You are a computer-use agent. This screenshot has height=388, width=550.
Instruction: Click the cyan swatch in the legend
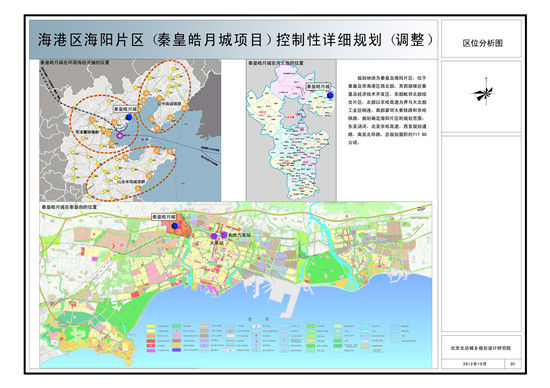tap(365, 326)
